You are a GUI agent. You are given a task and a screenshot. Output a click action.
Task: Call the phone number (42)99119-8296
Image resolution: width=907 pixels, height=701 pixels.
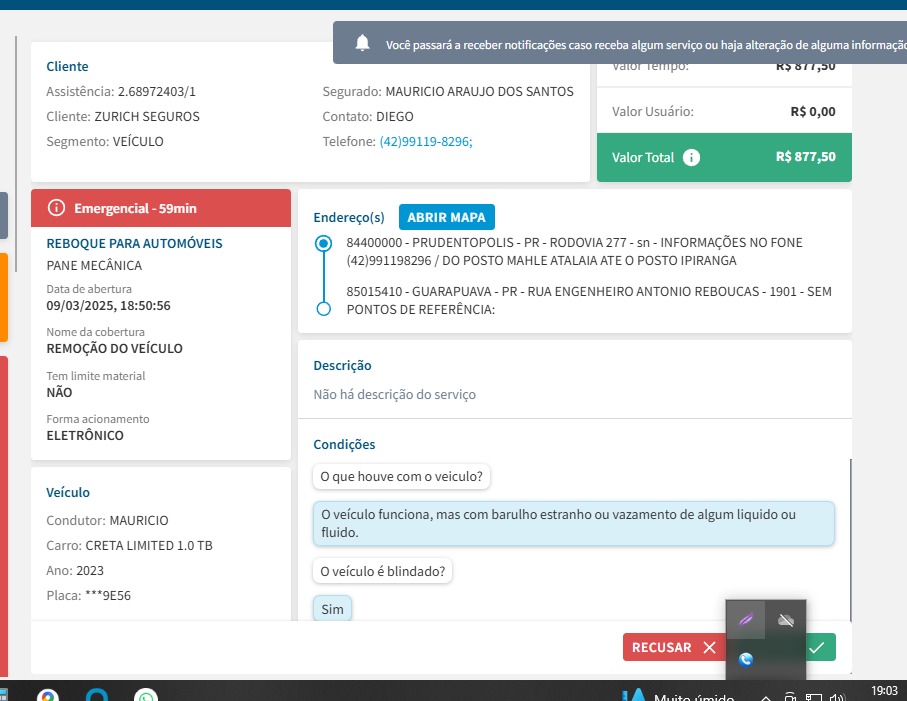(x=426, y=142)
